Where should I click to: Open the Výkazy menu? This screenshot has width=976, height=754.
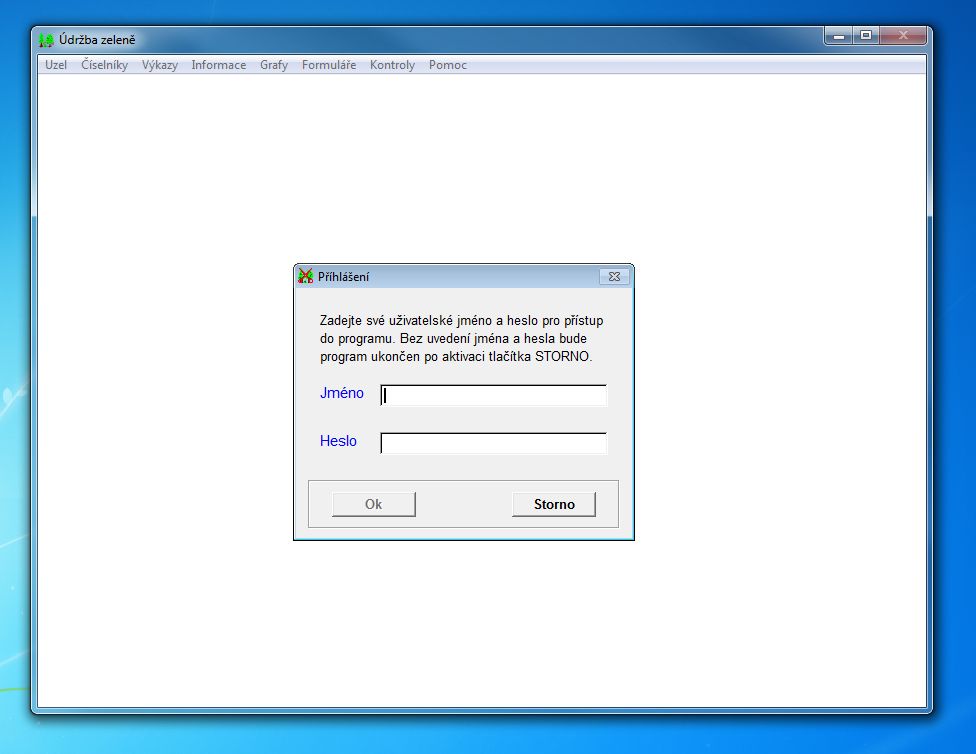[x=159, y=65]
